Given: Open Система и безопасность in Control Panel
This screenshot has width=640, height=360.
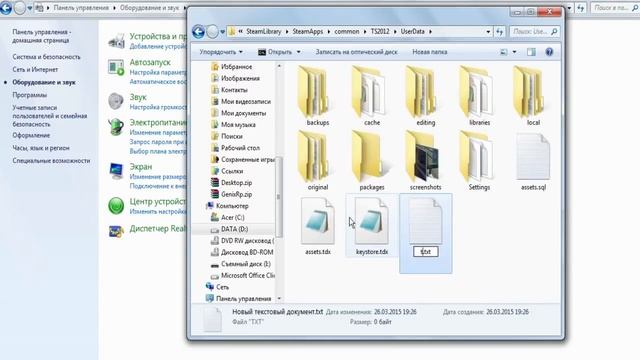Looking at the screenshot, I should click(x=46, y=57).
